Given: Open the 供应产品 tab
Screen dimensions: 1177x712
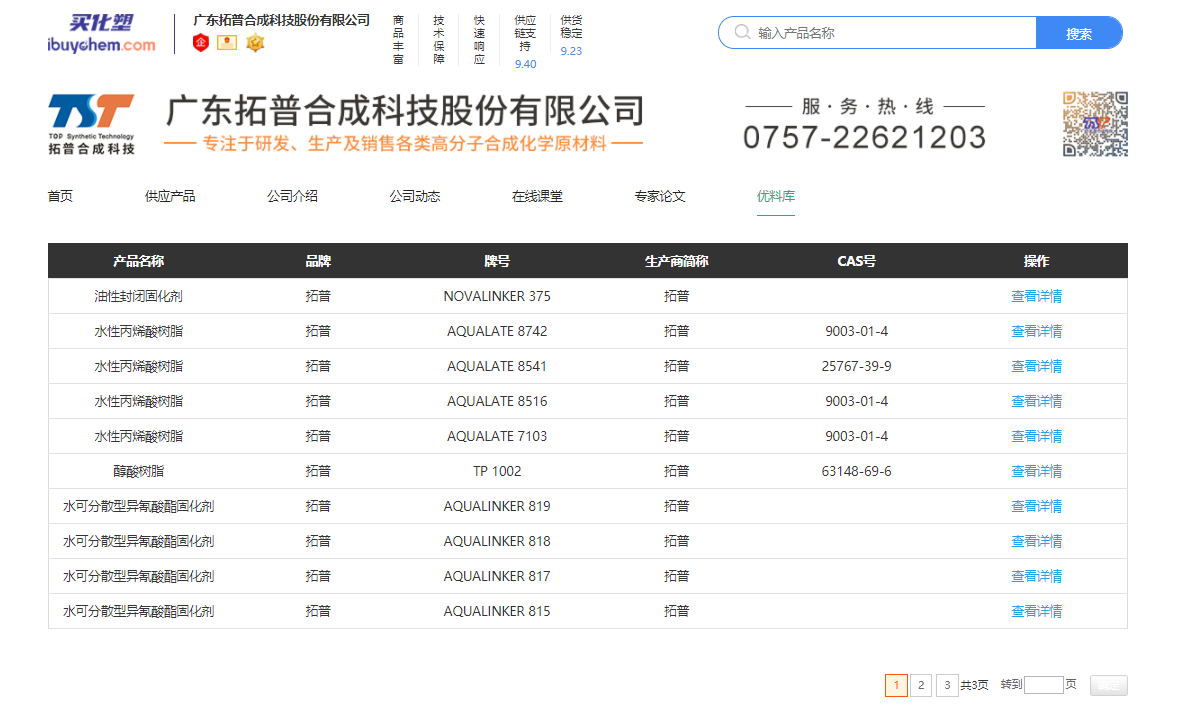Looking at the screenshot, I should [170, 197].
